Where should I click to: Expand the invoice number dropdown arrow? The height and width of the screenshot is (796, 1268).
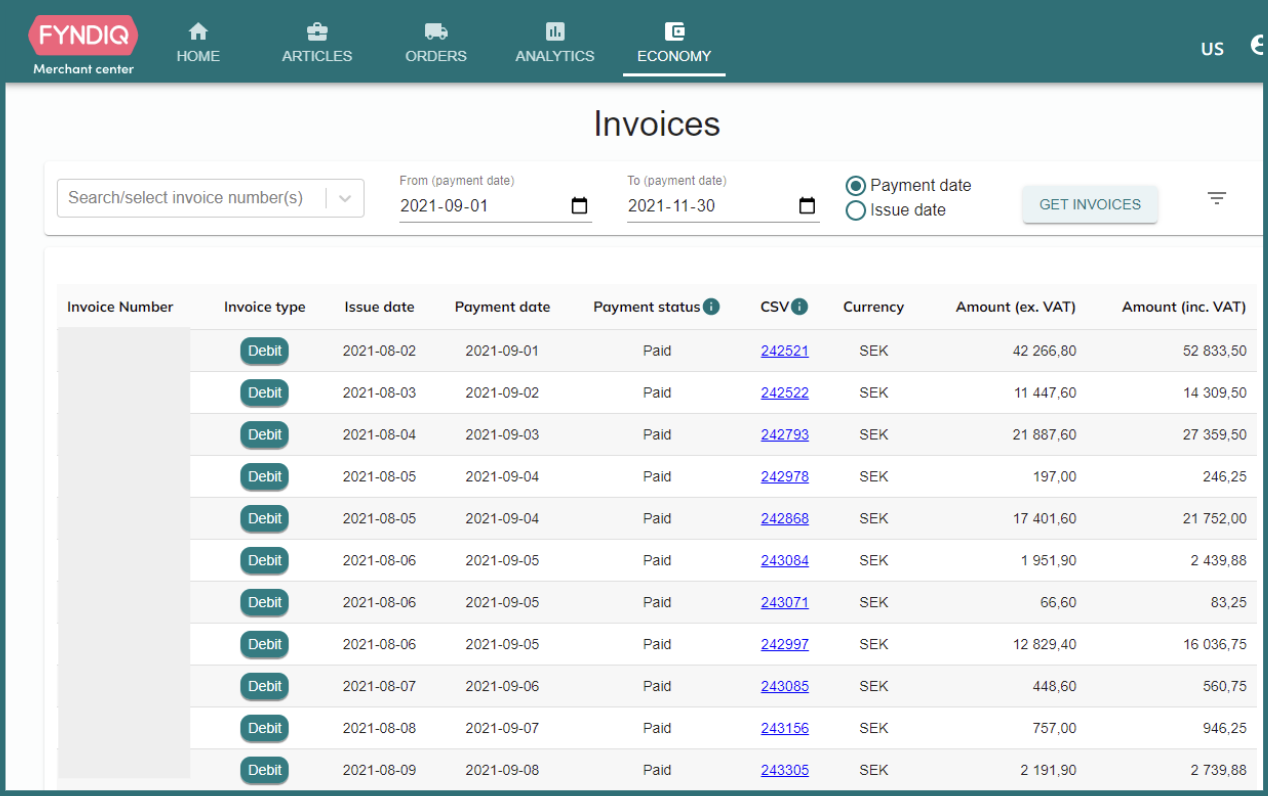pos(345,198)
